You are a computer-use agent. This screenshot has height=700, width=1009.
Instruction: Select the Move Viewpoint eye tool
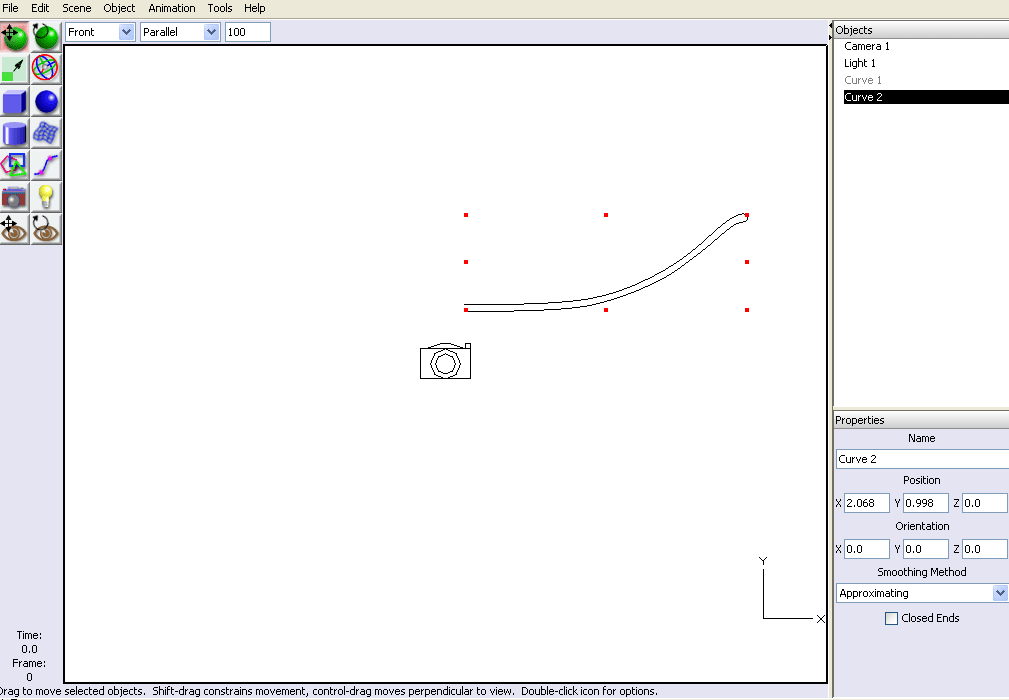point(15,229)
